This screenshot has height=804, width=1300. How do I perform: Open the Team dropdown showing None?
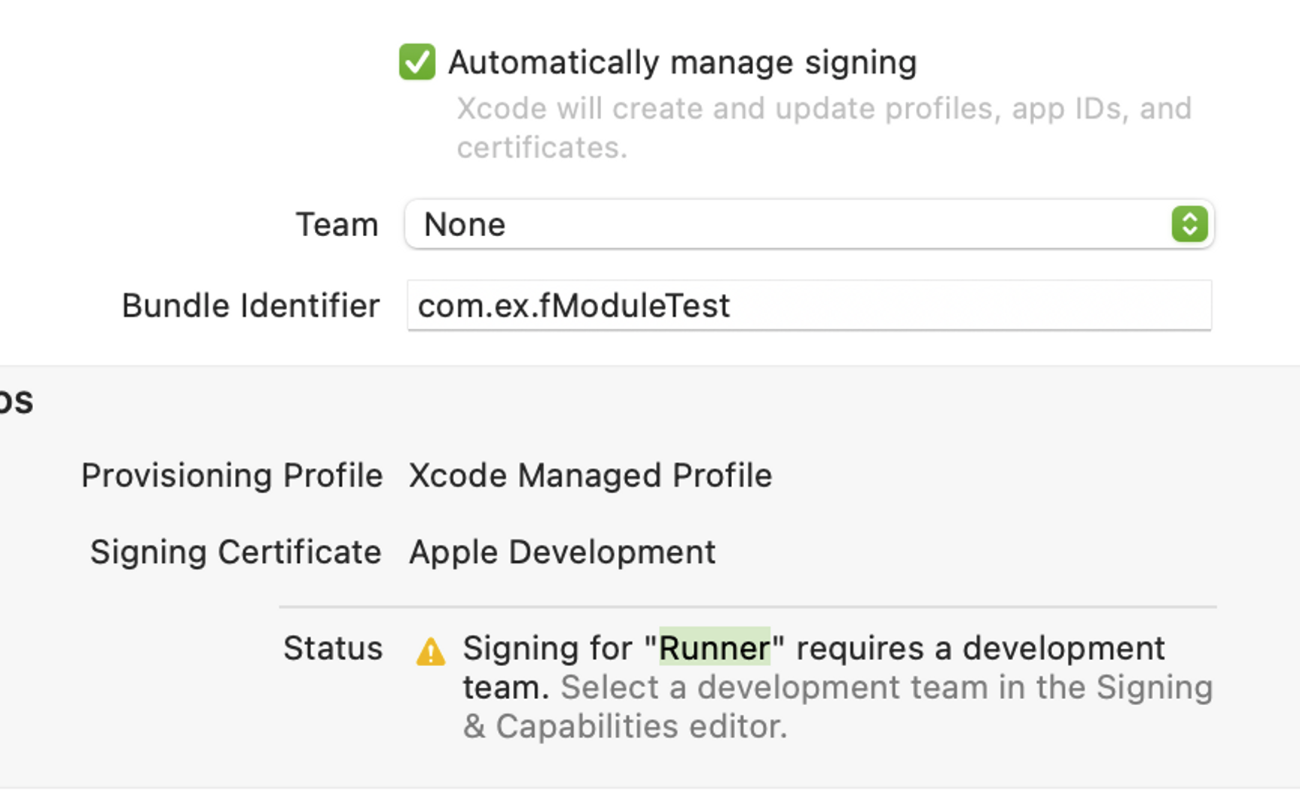tap(790, 224)
